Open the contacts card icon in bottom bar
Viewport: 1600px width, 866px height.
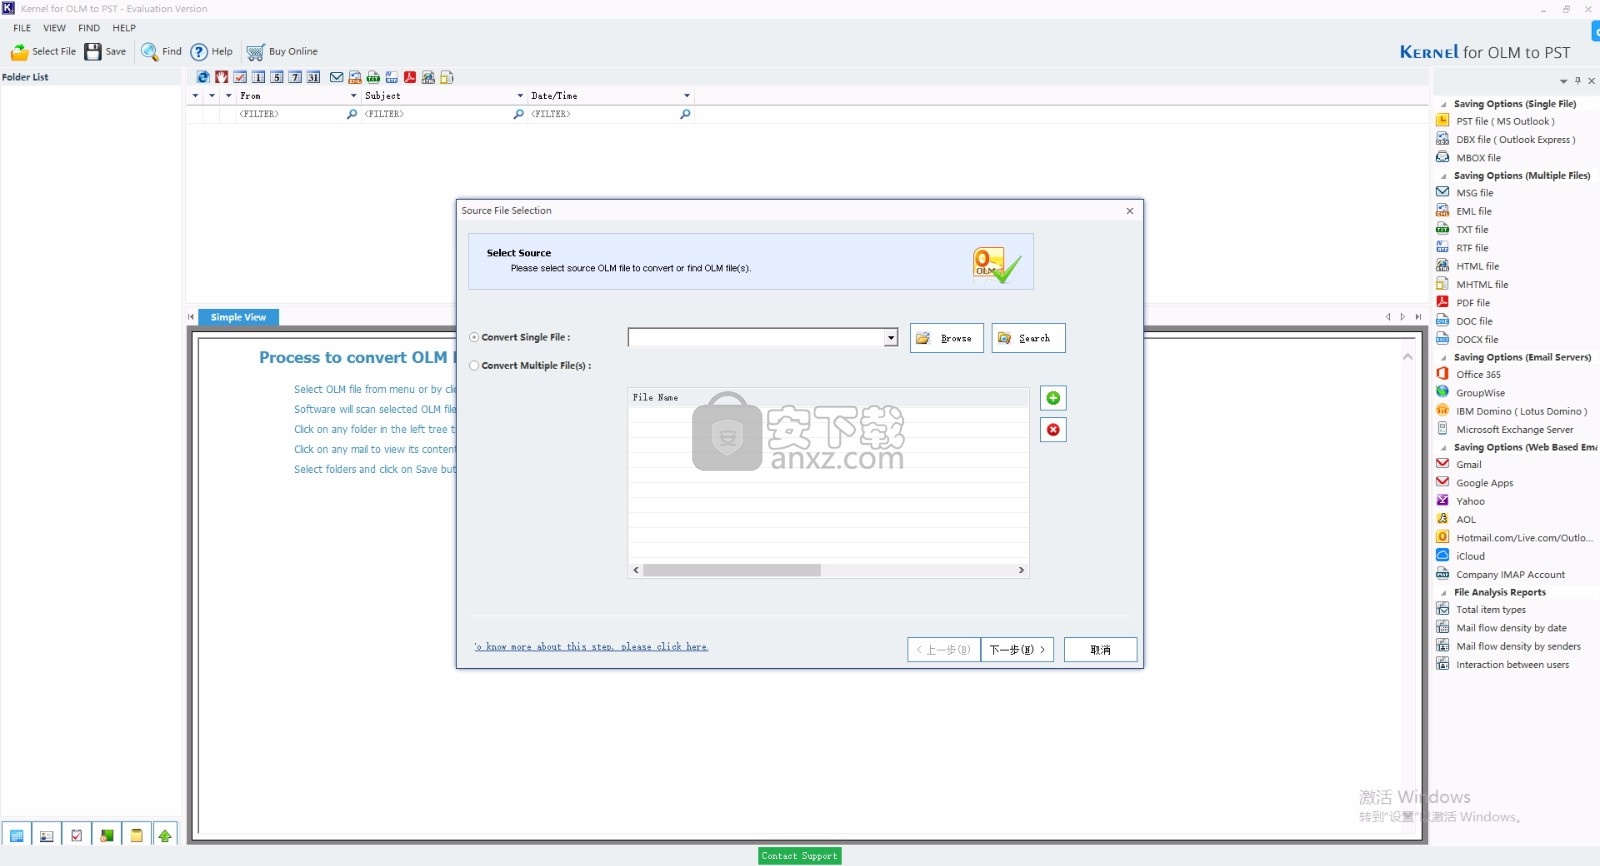pyautogui.click(x=47, y=835)
